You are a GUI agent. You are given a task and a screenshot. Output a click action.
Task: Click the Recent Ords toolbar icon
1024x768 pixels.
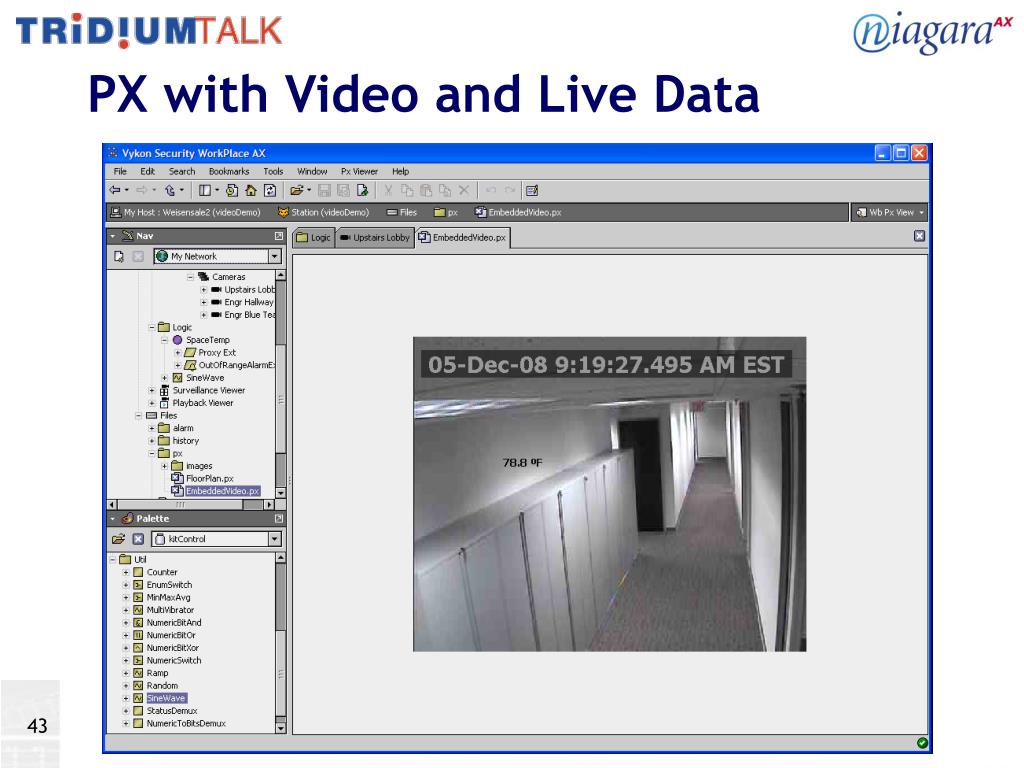(x=232, y=190)
